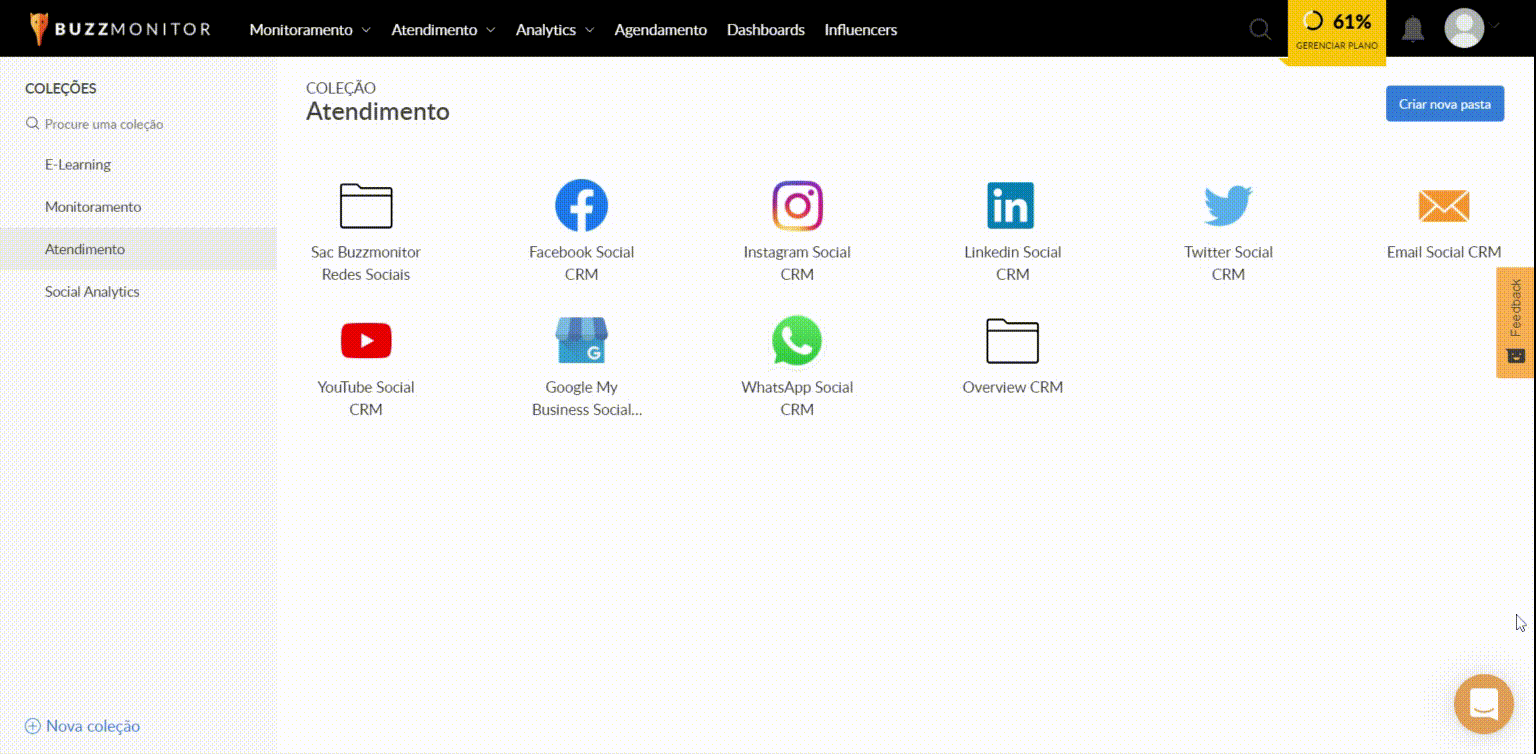Open the Instagram Social CRM icon
Screen dimensions: 1536x754
[797, 206]
